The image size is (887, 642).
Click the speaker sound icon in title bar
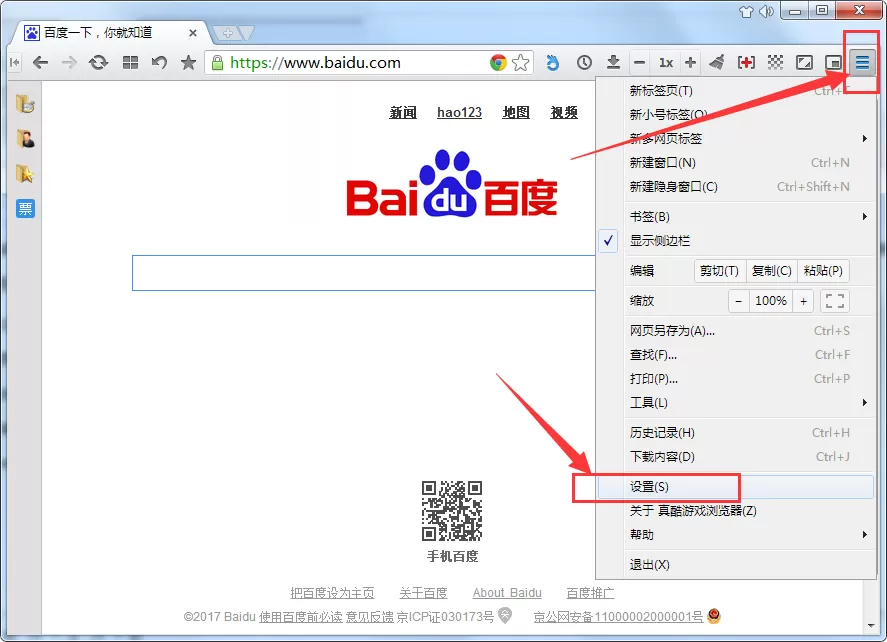tap(767, 11)
